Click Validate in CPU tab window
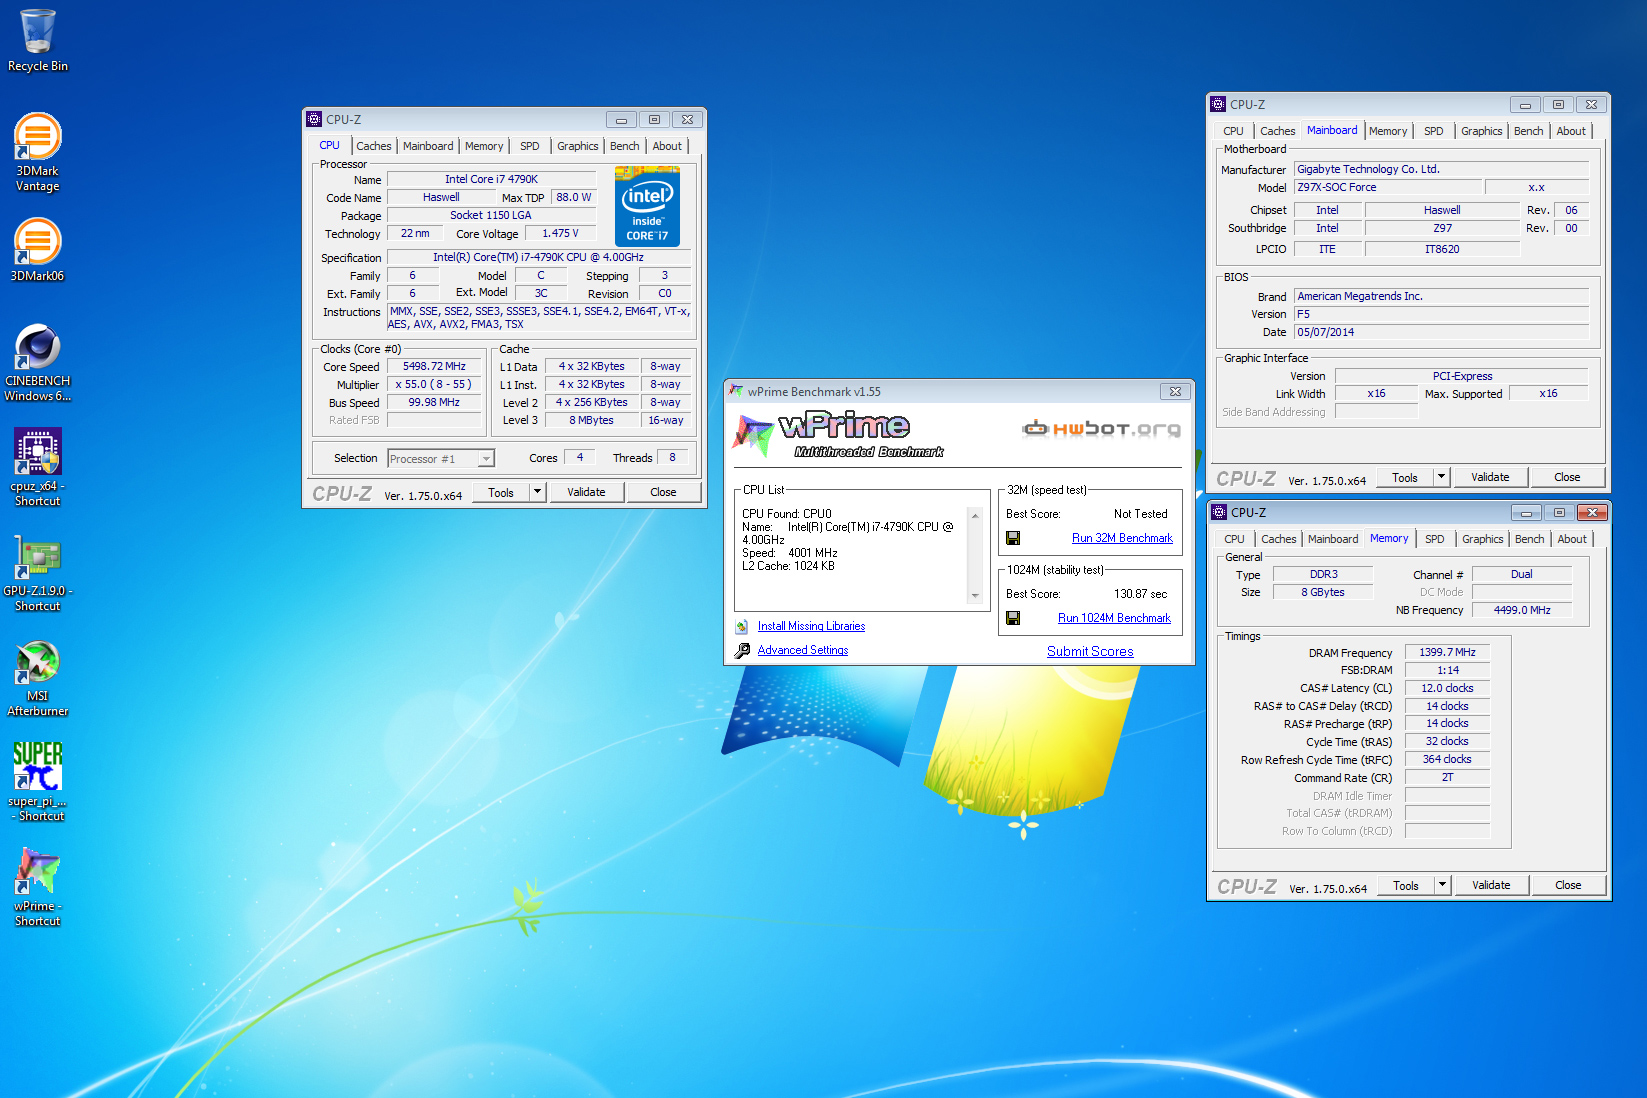1647x1098 pixels. click(586, 492)
